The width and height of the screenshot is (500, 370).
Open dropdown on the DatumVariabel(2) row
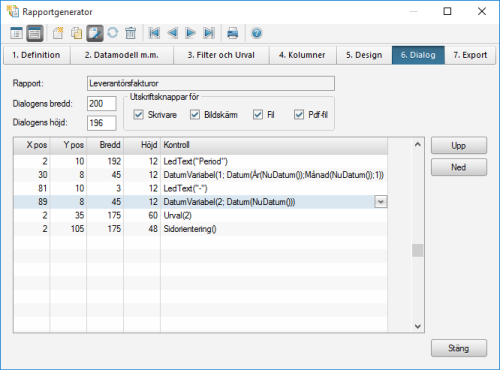click(x=381, y=202)
